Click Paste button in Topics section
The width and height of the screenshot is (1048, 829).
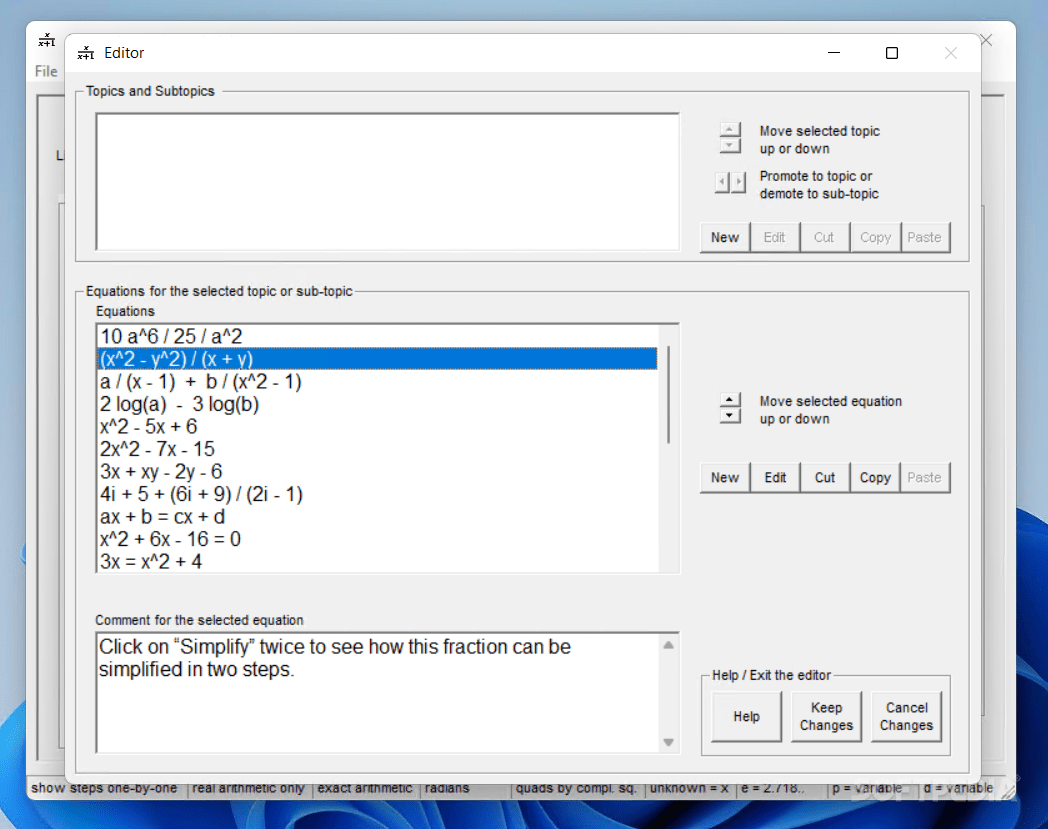[925, 237]
